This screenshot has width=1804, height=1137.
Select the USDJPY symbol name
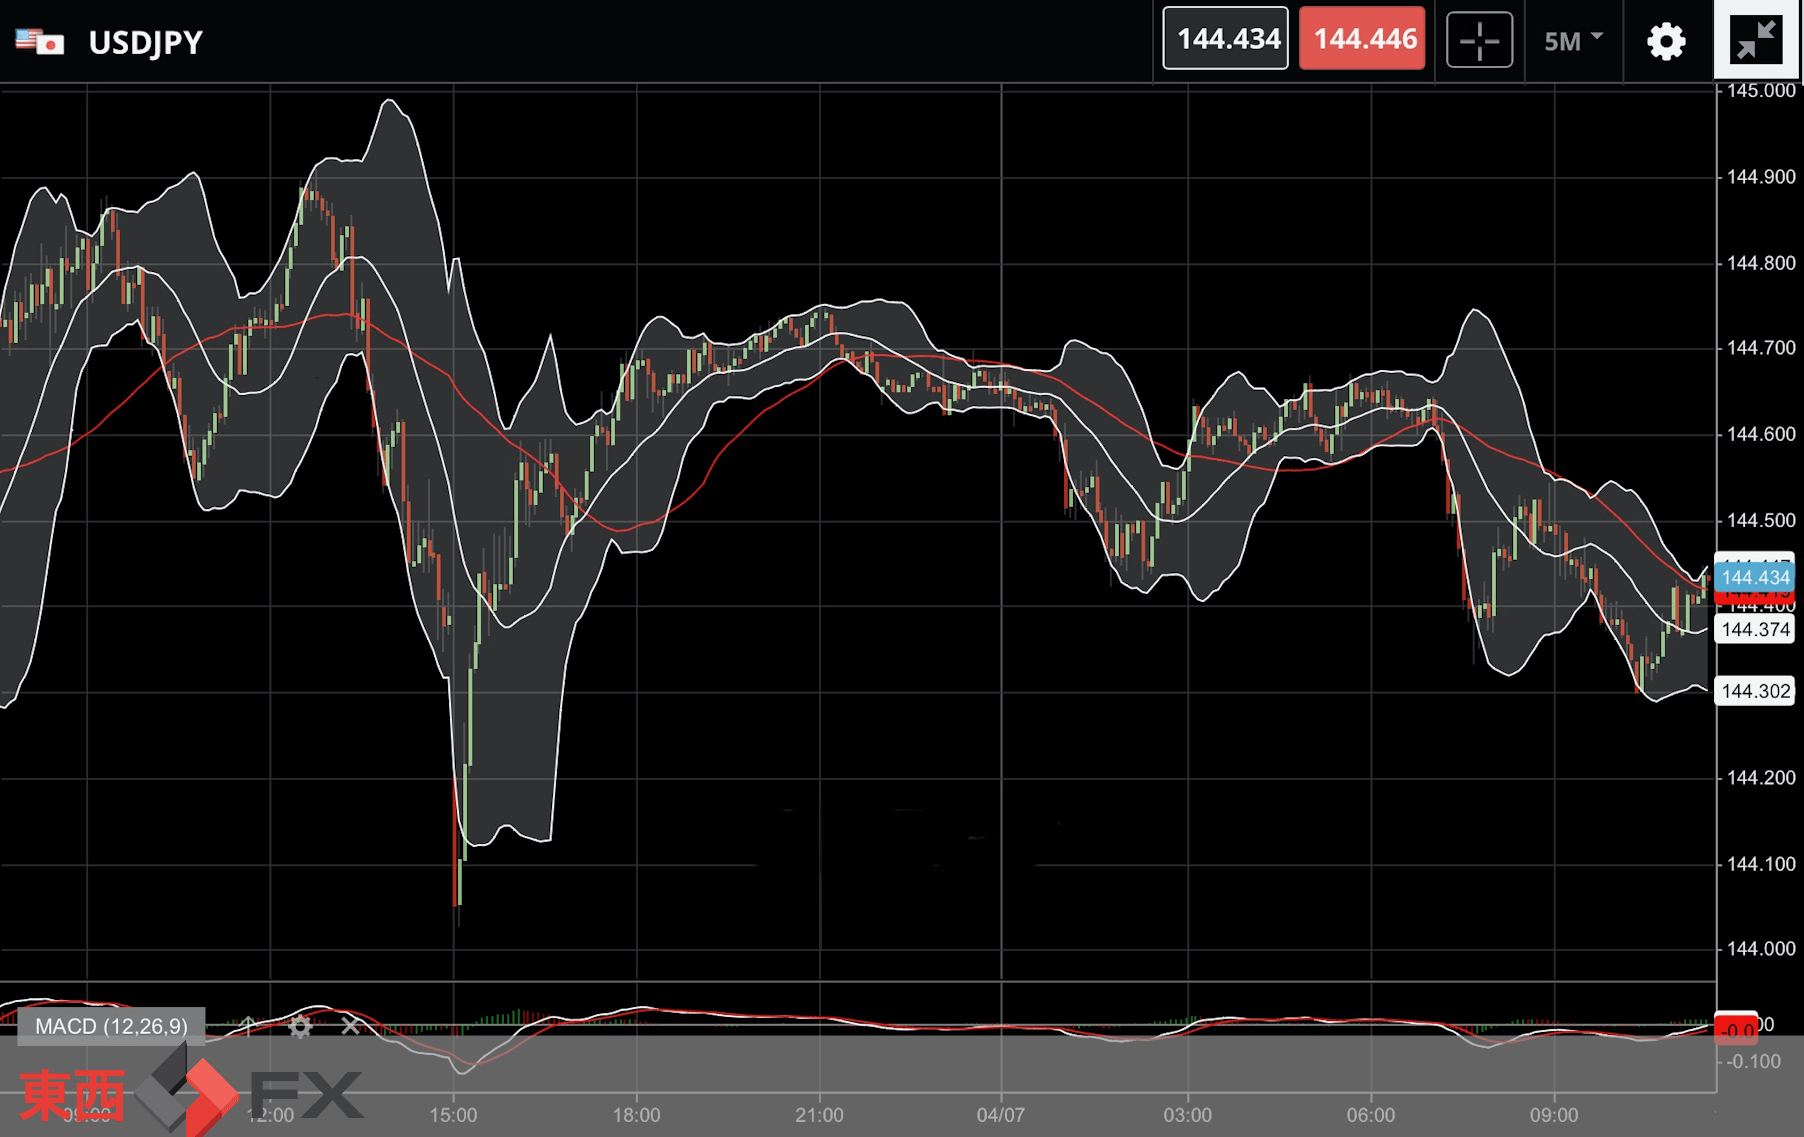(x=146, y=43)
